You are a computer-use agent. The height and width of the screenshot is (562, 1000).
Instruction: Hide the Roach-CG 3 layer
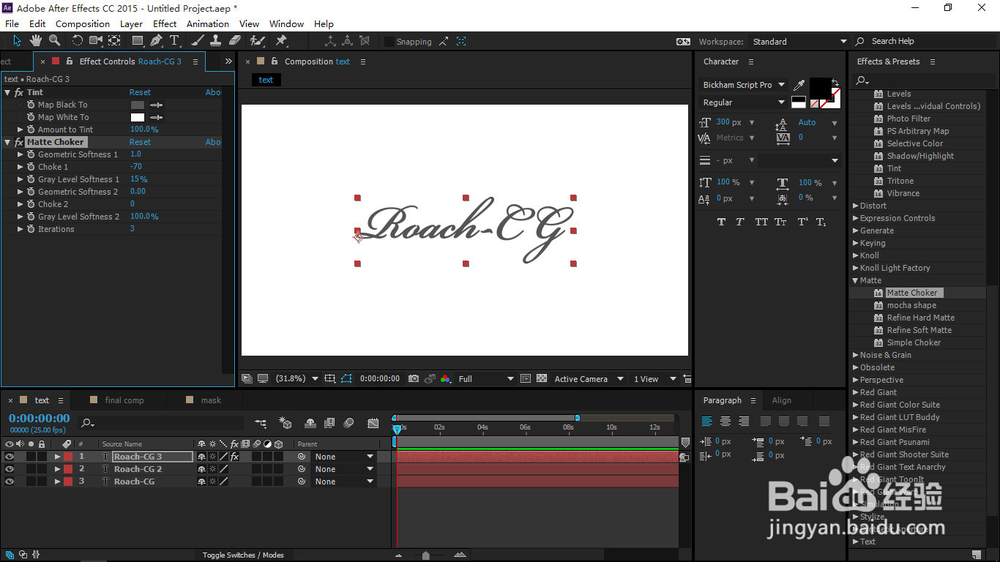point(9,457)
